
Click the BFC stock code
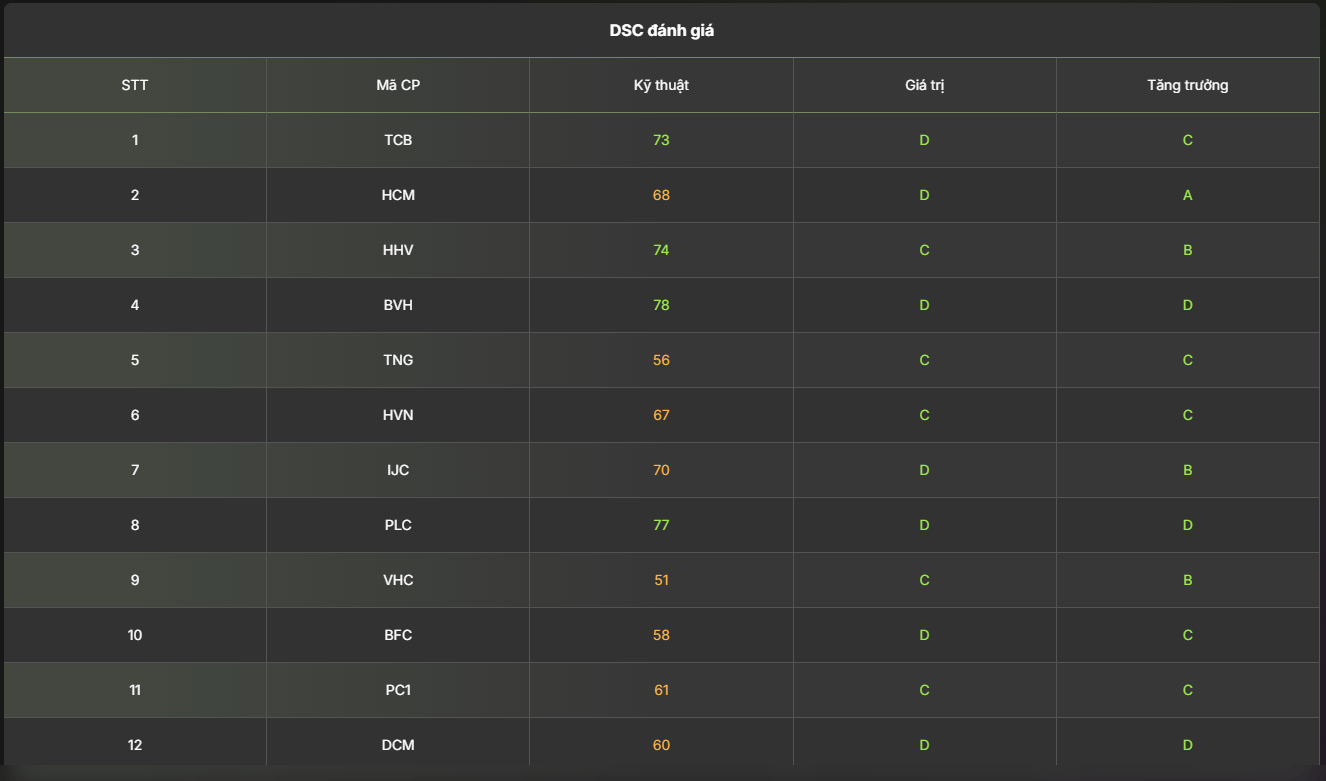click(398, 635)
